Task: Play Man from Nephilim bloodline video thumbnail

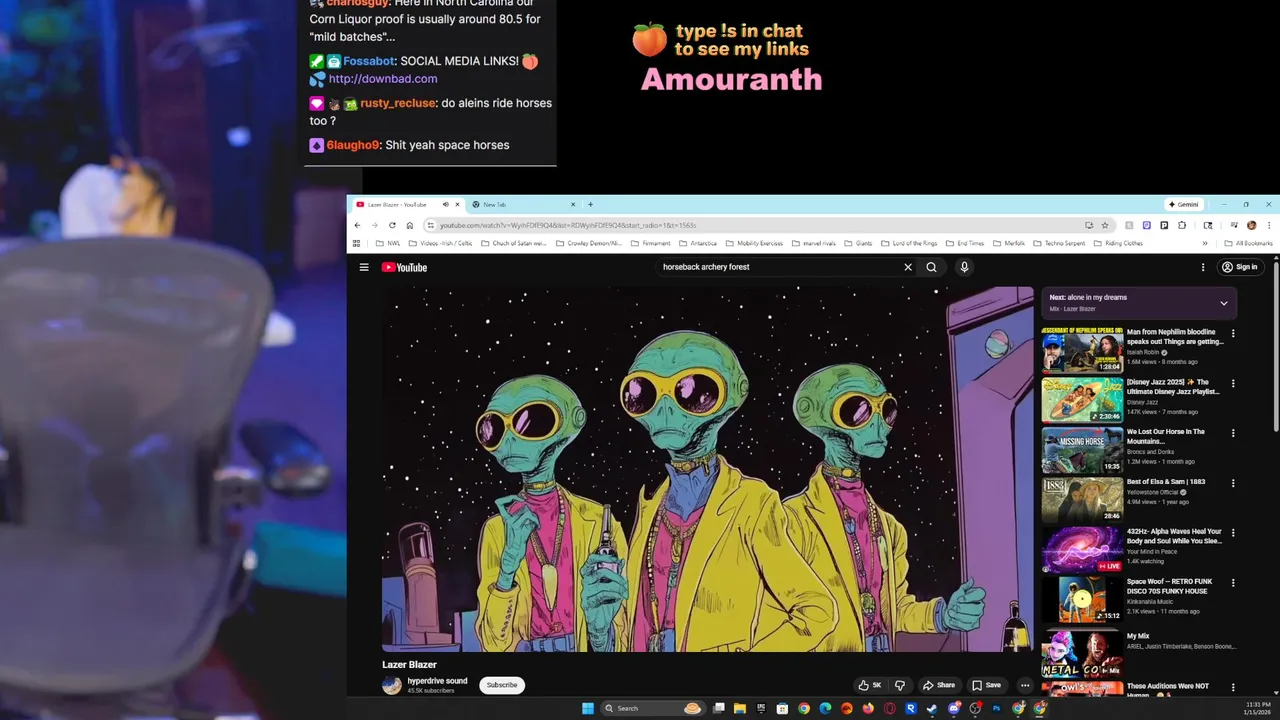Action: [1082, 350]
